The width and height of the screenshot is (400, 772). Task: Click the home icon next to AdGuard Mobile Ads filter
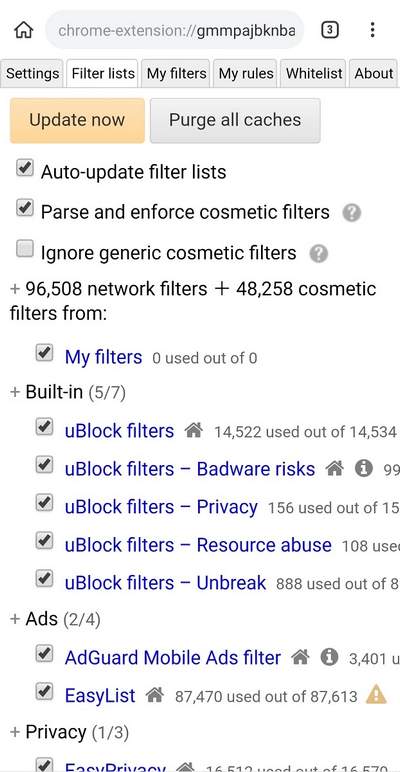(300, 657)
